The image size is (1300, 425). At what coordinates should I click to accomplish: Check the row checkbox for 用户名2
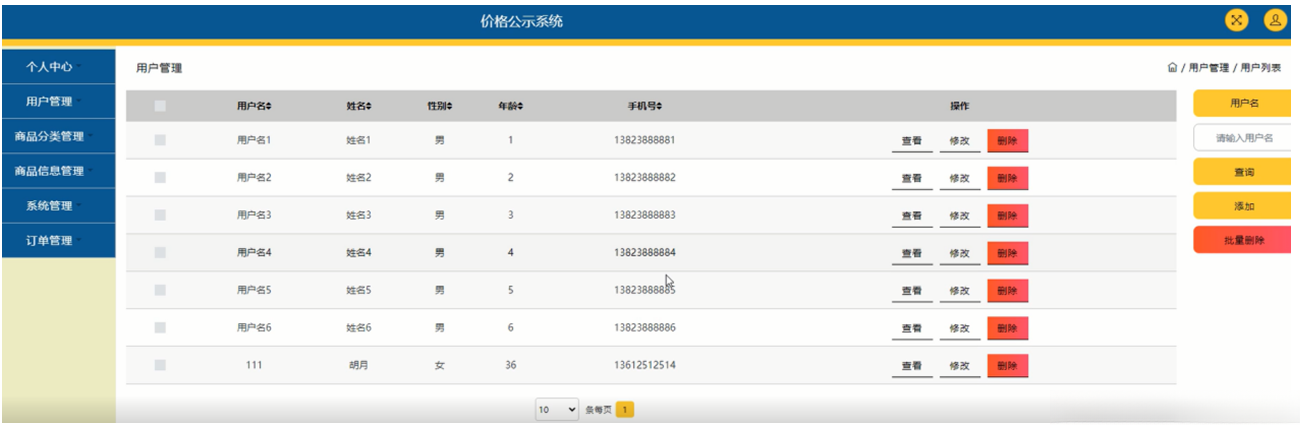pyautogui.click(x=160, y=178)
